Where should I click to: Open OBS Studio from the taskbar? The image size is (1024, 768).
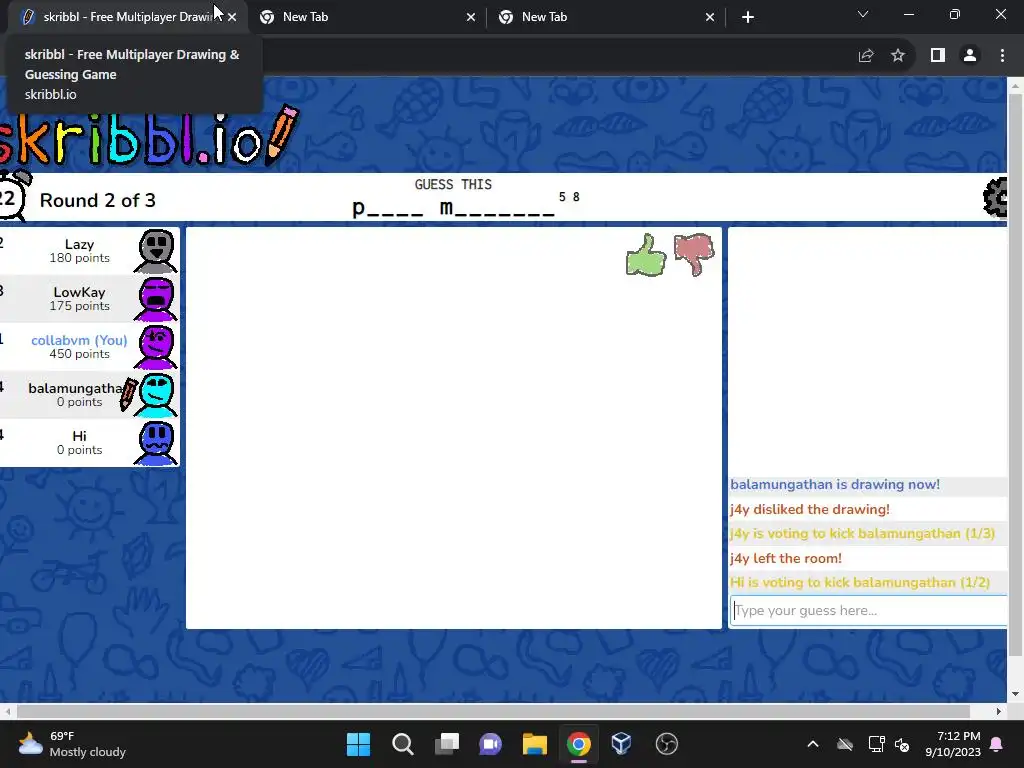tap(667, 744)
